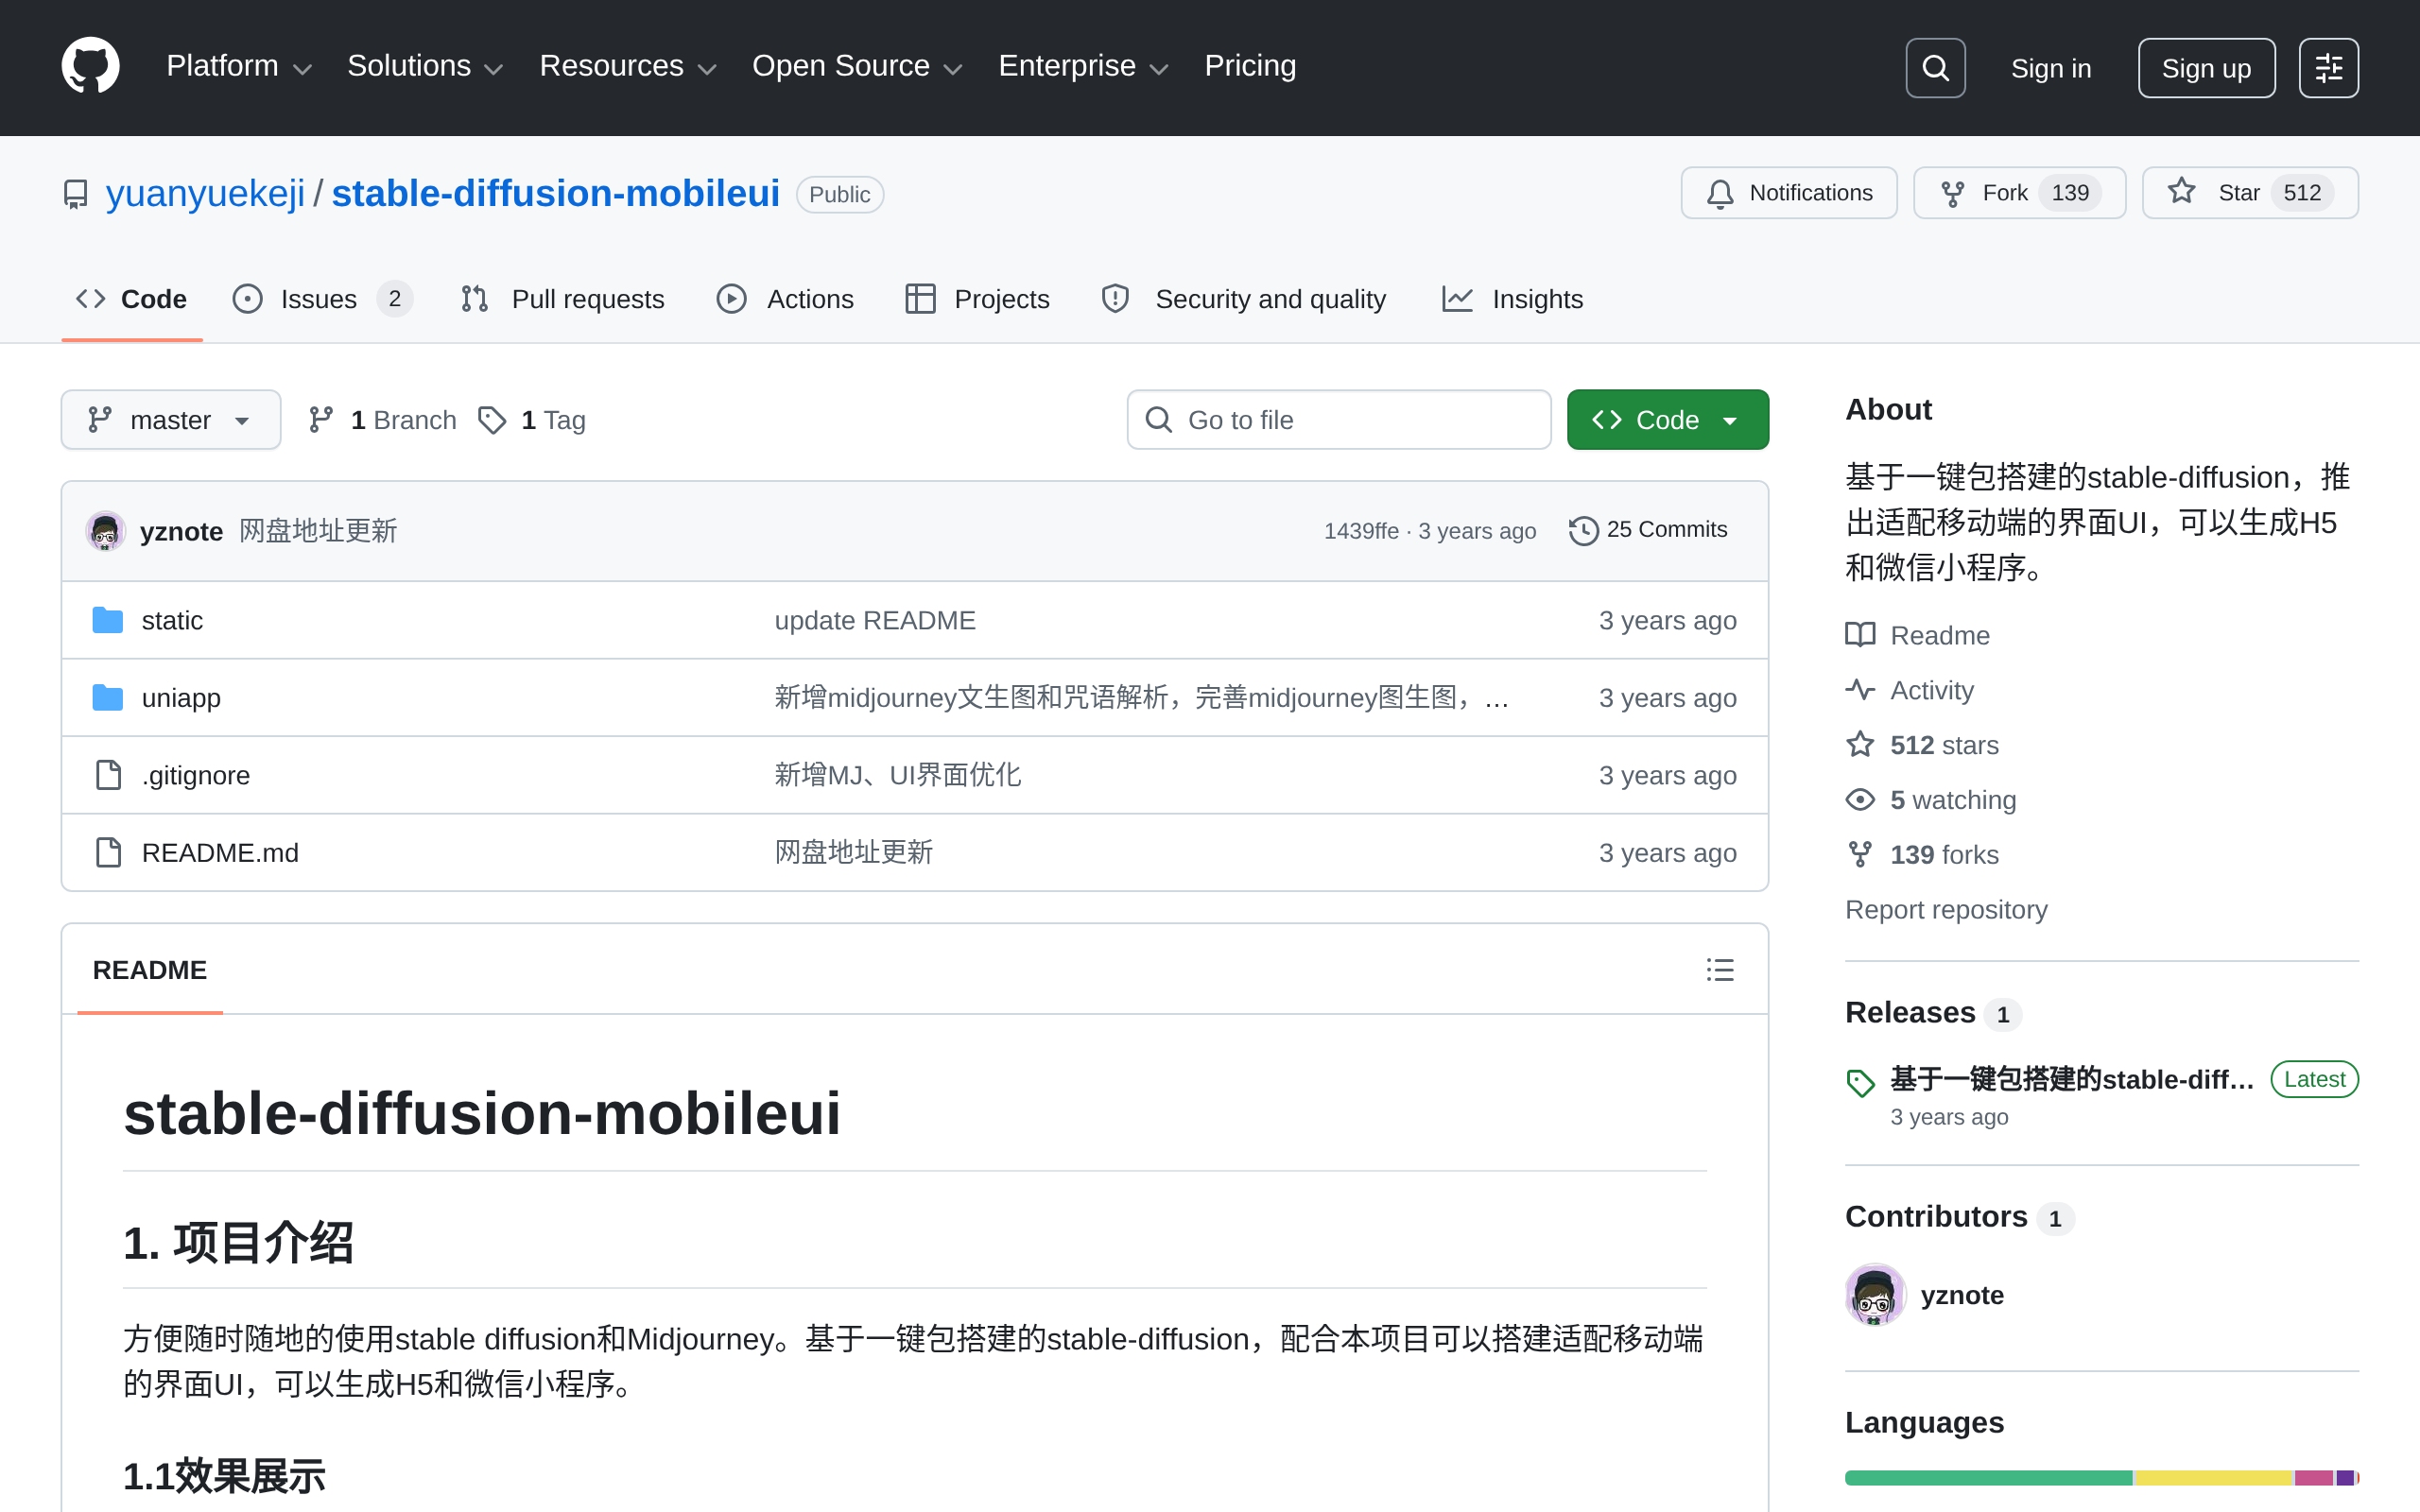Expand the Open Source menu
Screen dimensions: 2420x1512
tap(856, 66)
